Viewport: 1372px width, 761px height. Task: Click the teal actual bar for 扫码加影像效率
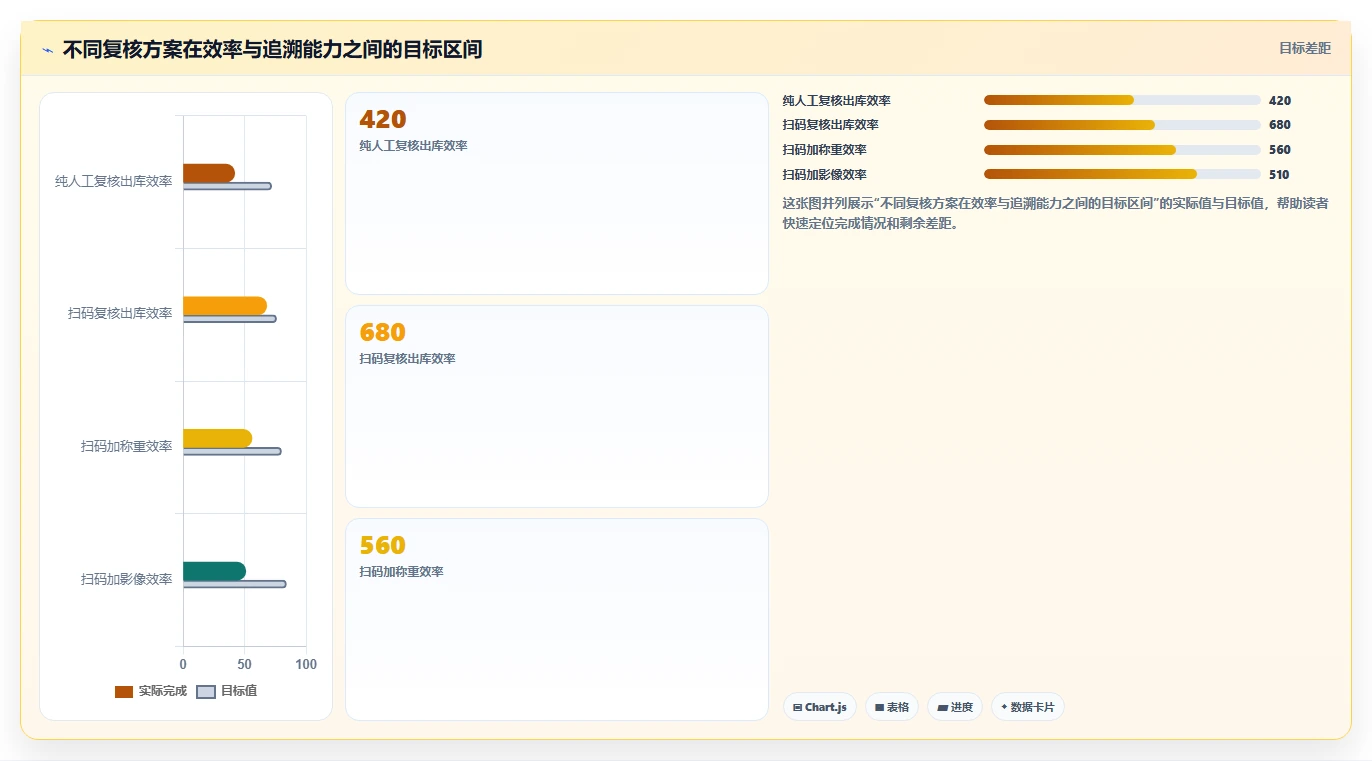[214, 571]
